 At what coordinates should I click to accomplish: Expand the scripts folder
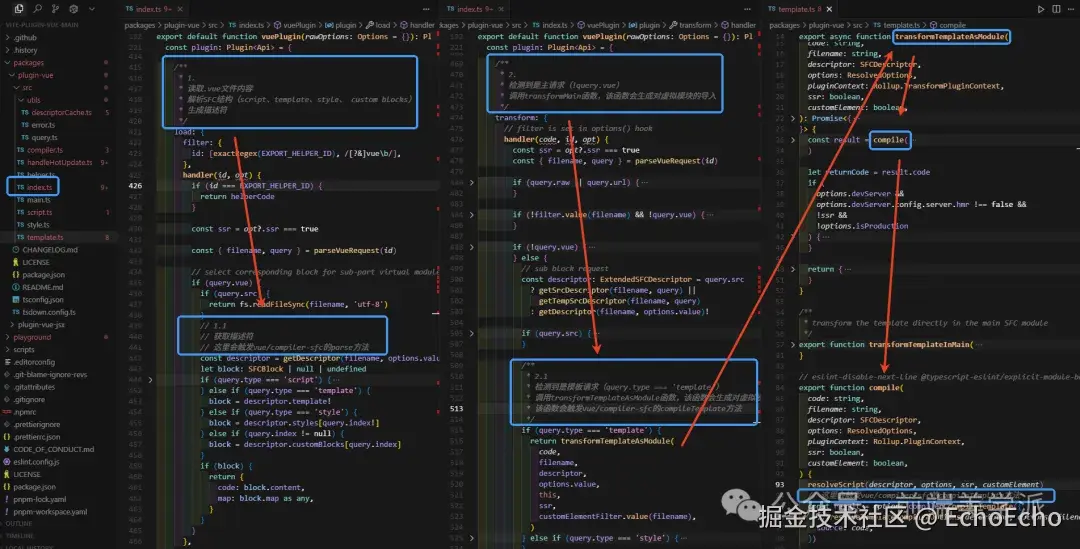pyautogui.click(x=8, y=349)
